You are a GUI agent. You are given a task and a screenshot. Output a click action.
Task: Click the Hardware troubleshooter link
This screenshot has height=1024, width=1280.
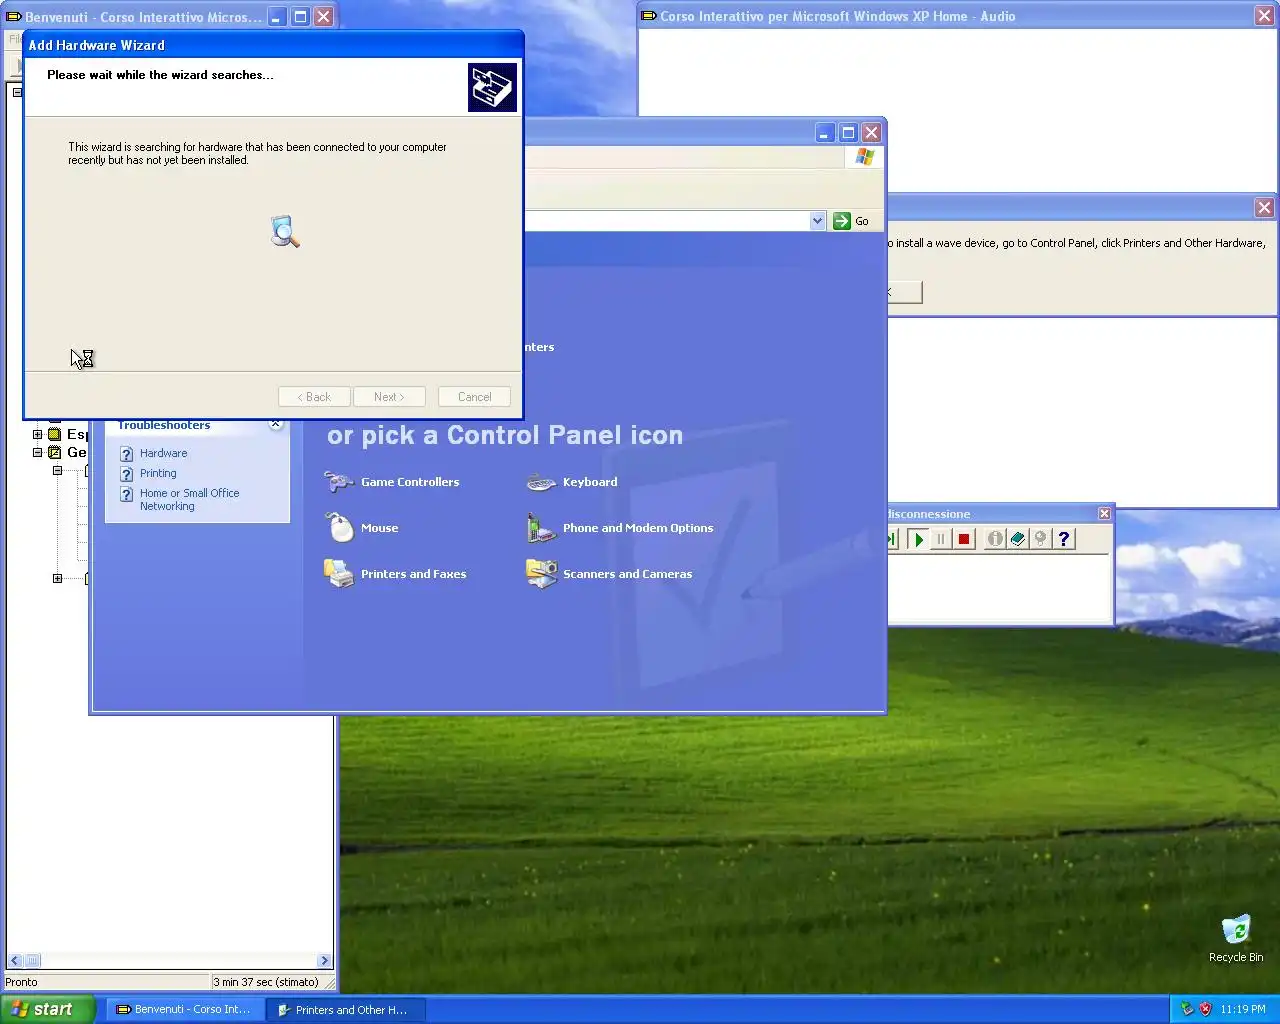pos(163,454)
